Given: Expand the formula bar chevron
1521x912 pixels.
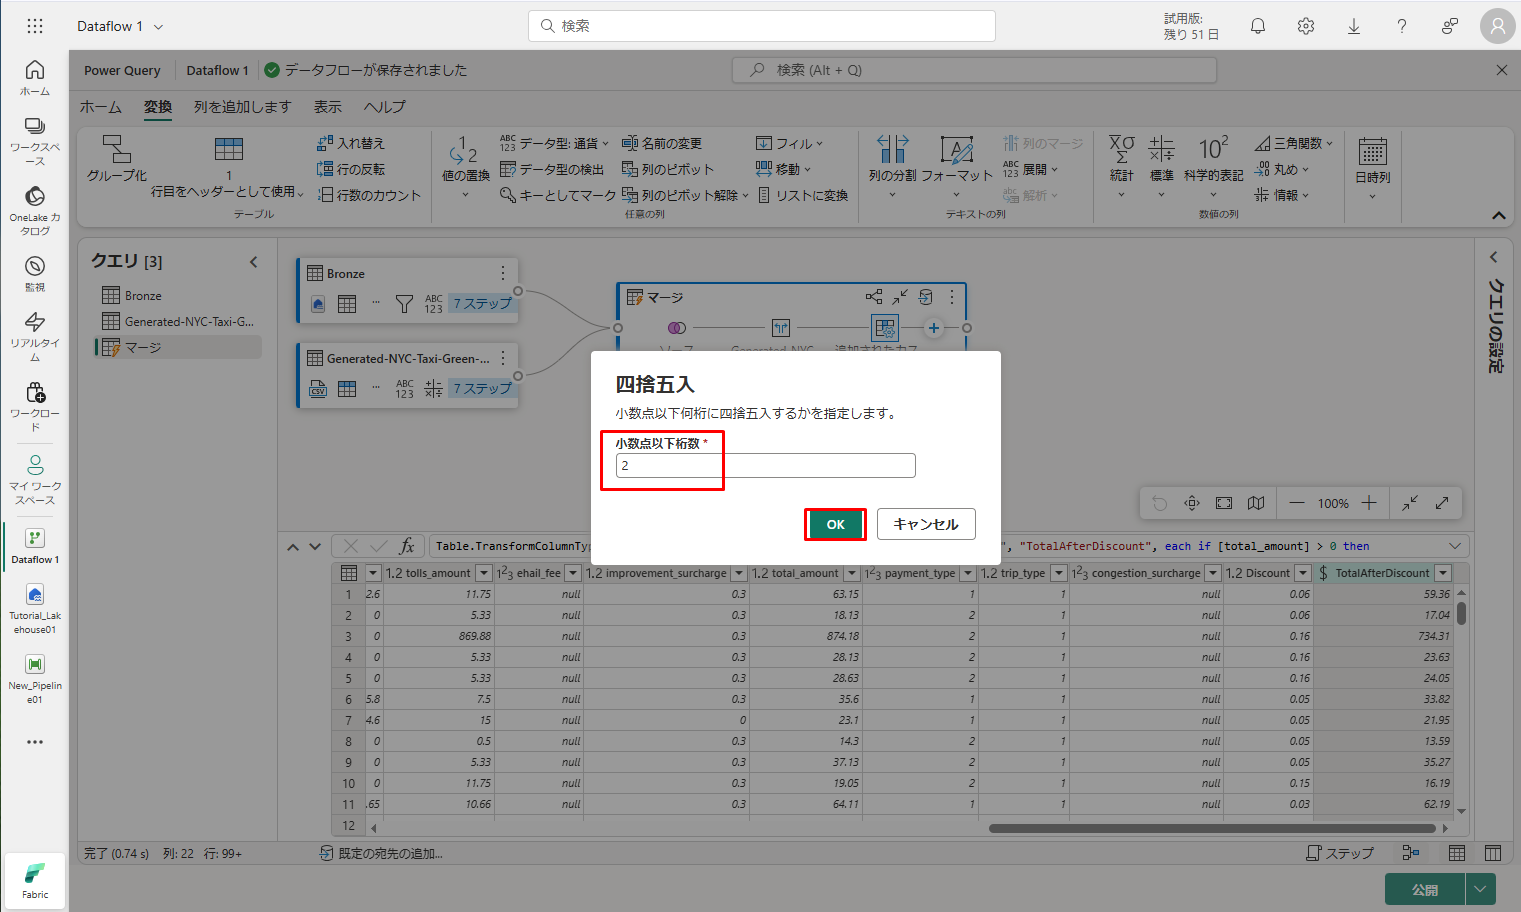Looking at the screenshot, I should [x=1454, y=546].
